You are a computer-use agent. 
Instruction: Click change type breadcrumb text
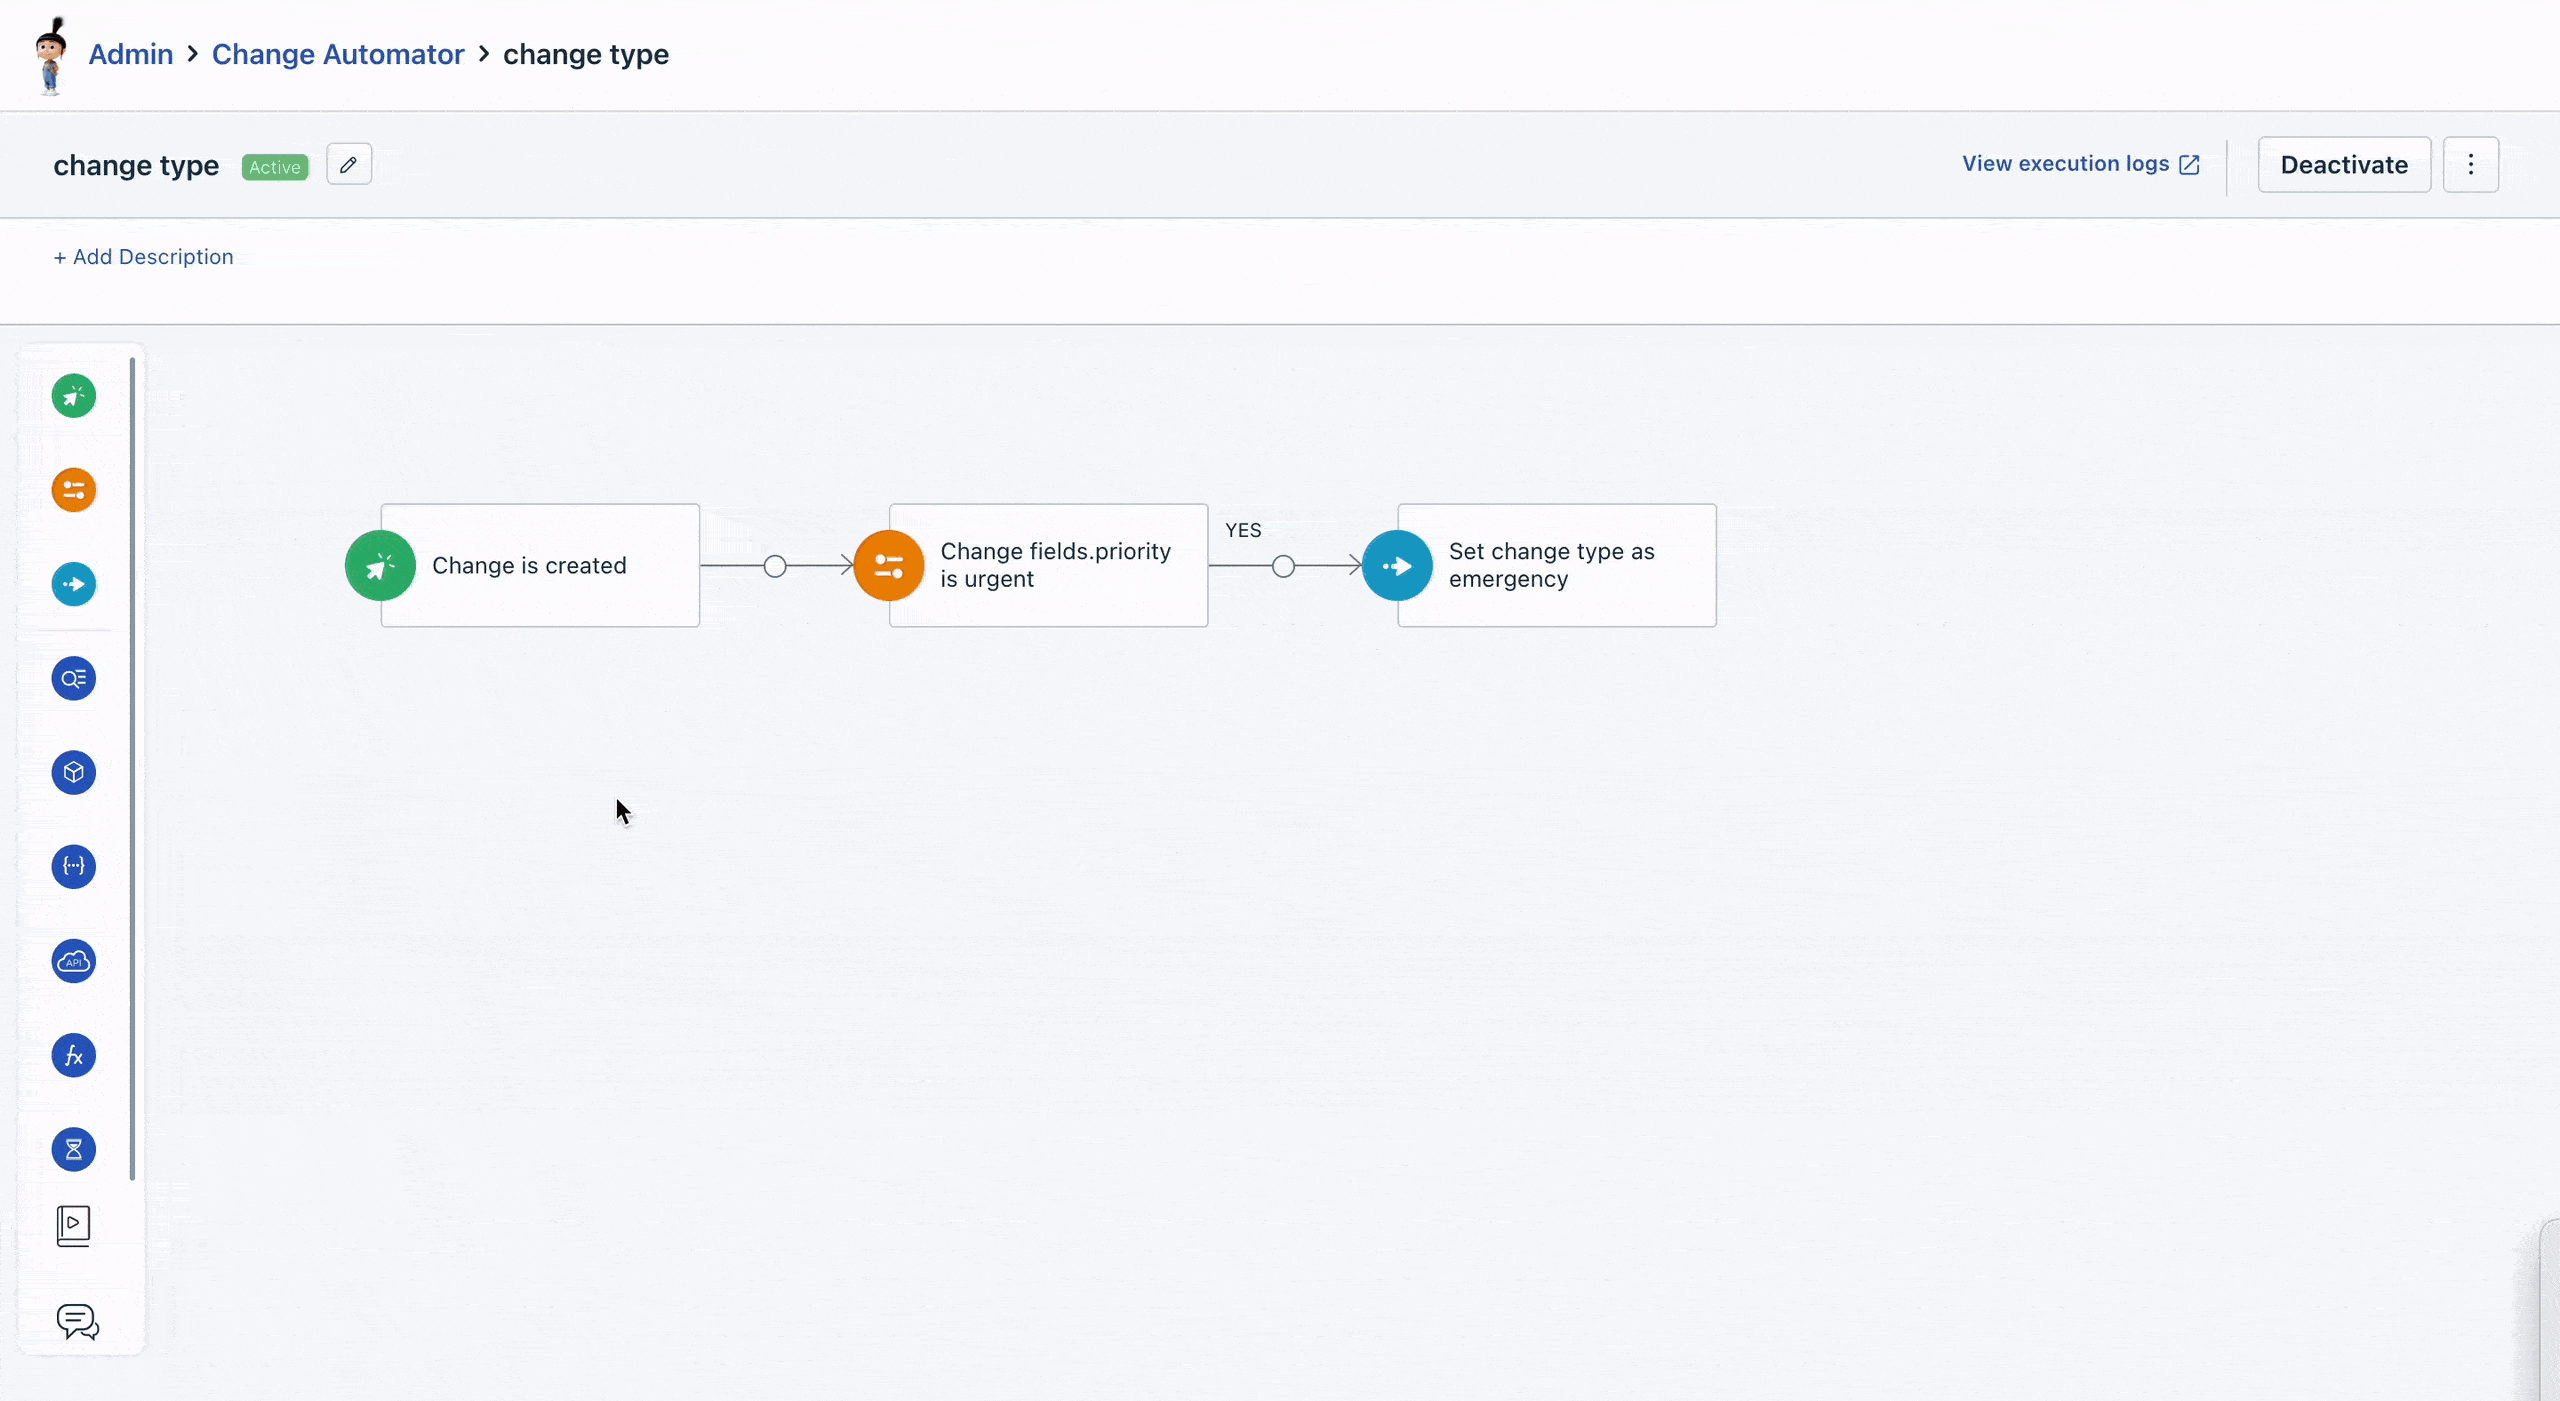[586, 54]
